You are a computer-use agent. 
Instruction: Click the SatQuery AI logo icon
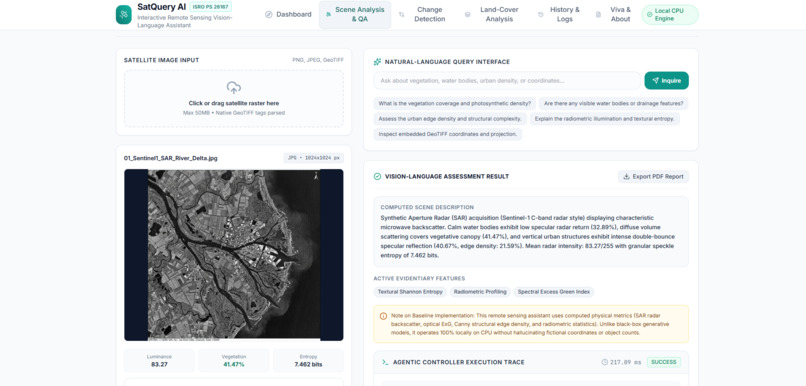tap(123, 14)
